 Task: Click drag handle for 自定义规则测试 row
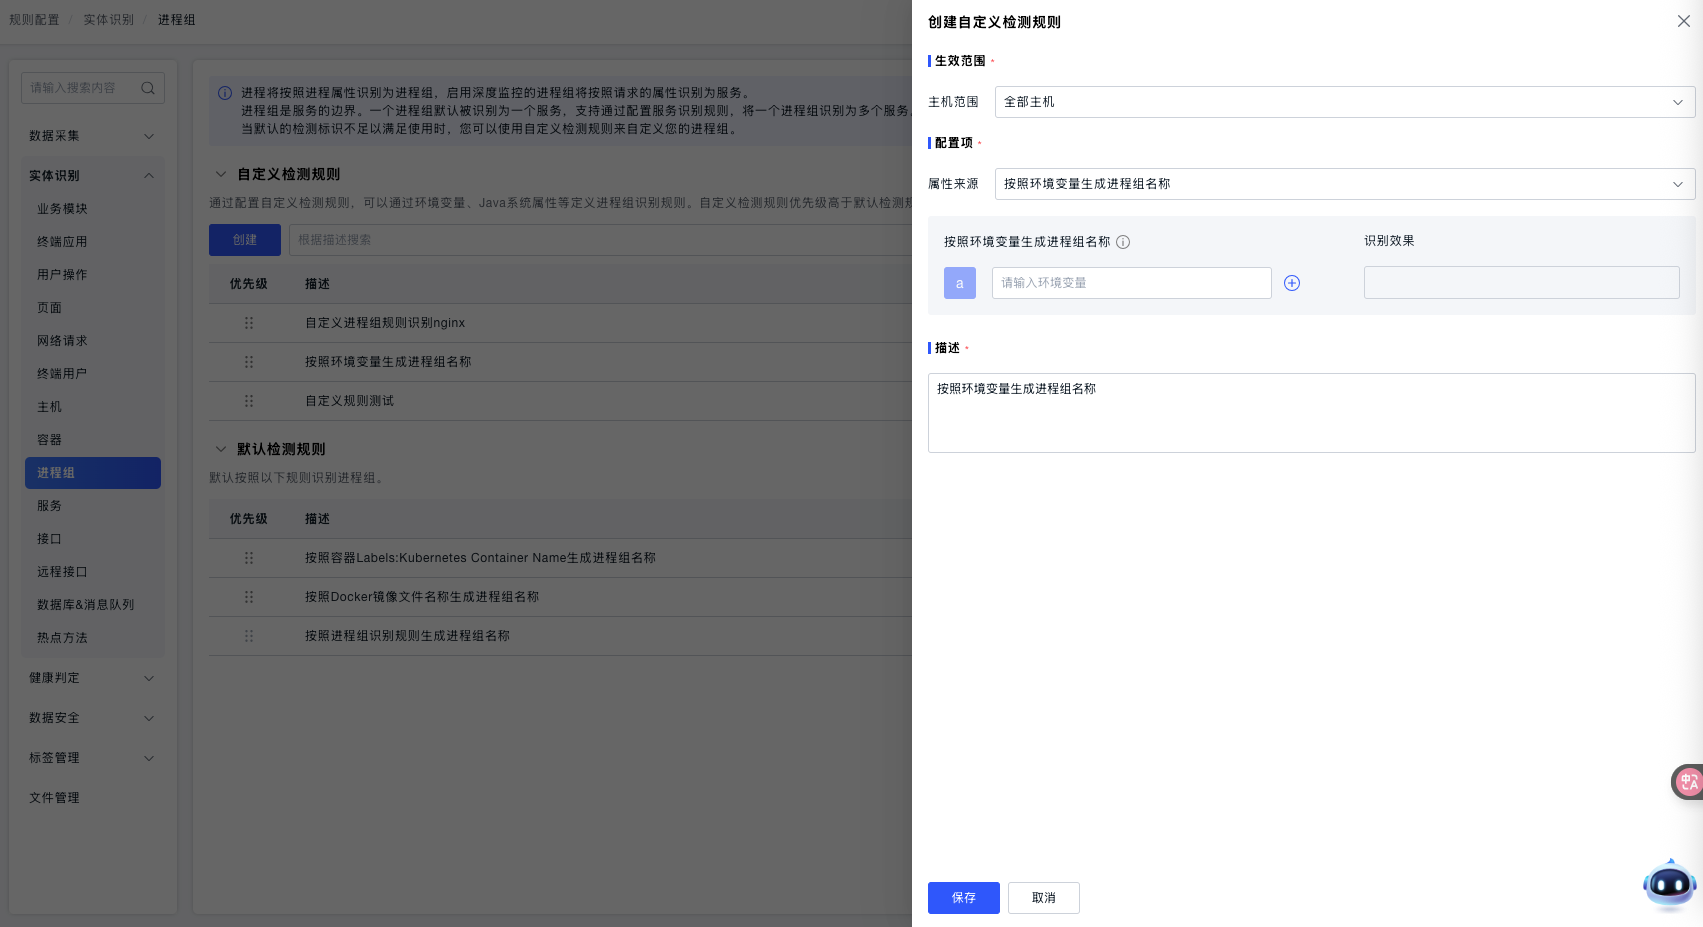click(x=249, y=401)
